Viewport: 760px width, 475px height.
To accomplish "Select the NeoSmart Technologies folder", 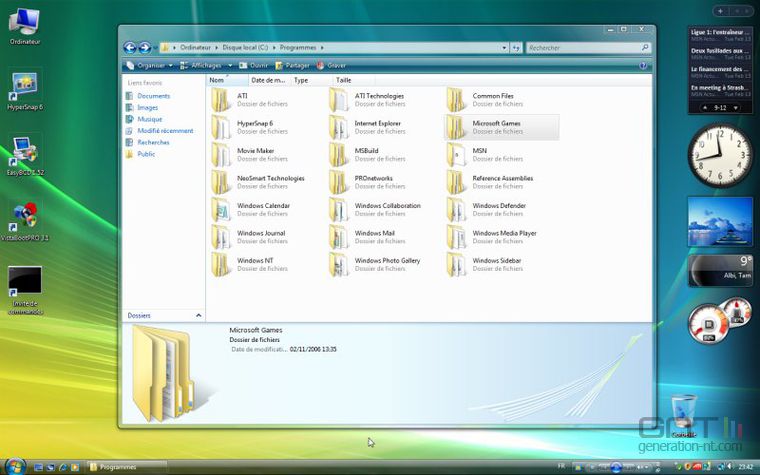I will (x=258, y=182).
